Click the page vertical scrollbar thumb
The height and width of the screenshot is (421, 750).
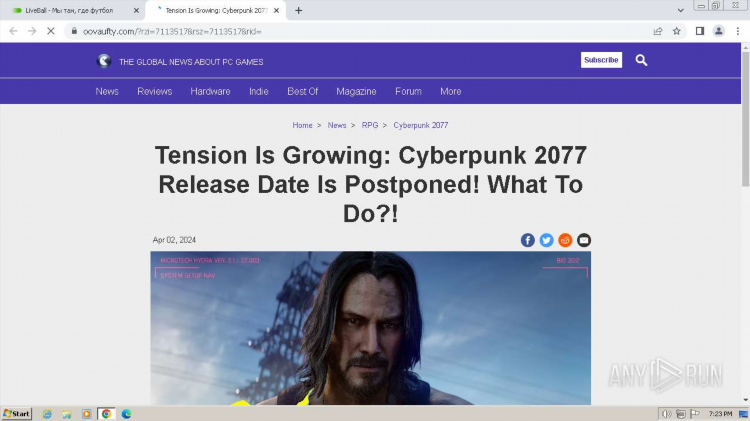pyautogui.click(x=745, y=120)
